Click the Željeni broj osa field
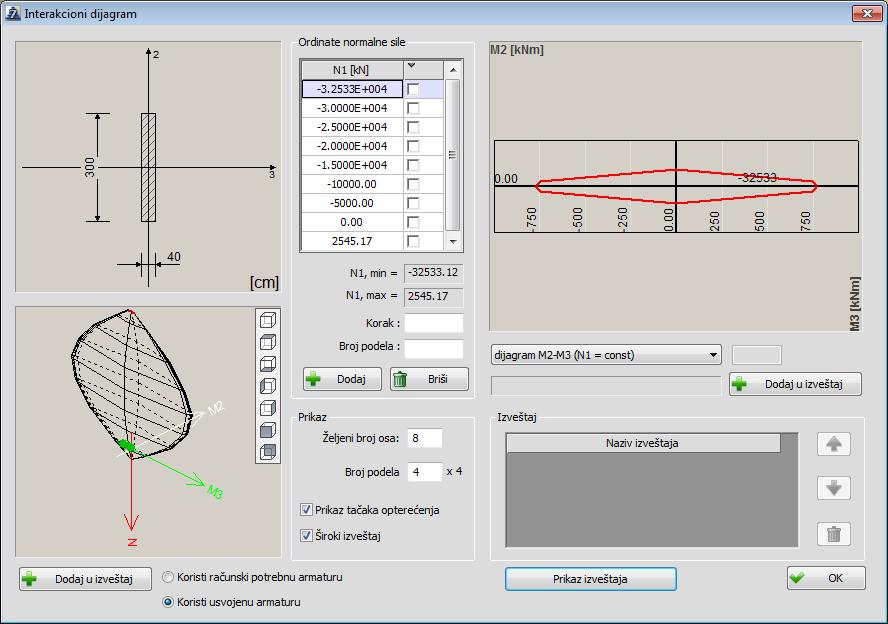 (425, 438)
